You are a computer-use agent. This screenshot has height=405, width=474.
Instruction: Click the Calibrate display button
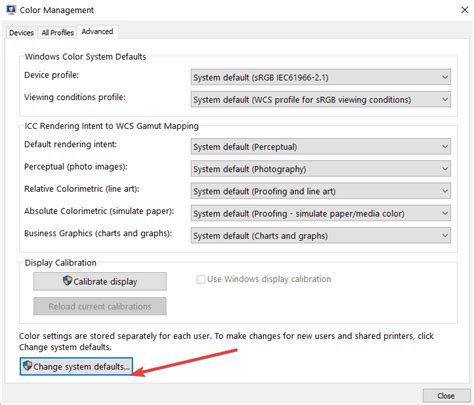pyautogui.click(x=100, y=281)
